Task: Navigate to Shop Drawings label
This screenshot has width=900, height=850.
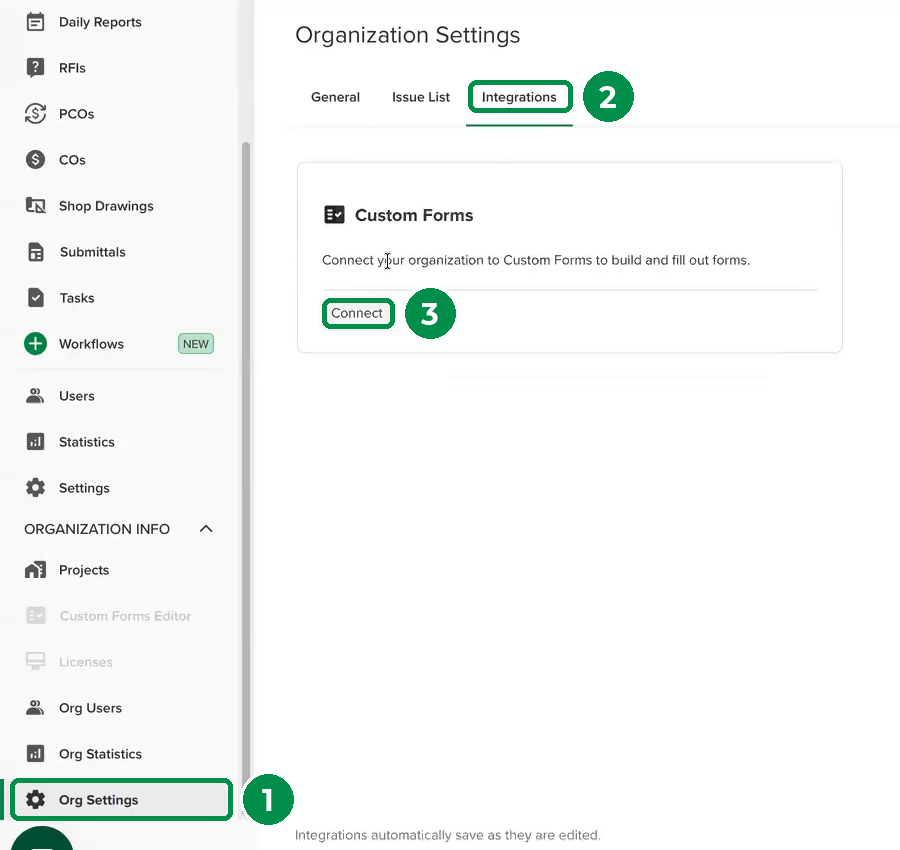Action: (x=106, y=205)
